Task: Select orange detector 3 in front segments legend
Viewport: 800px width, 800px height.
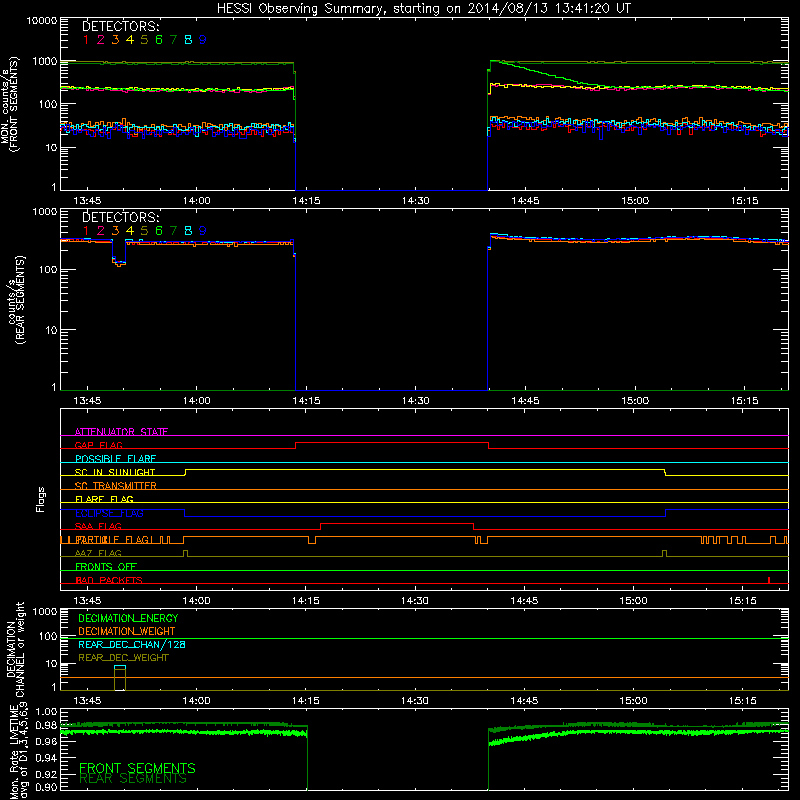Action: [115, 40]
